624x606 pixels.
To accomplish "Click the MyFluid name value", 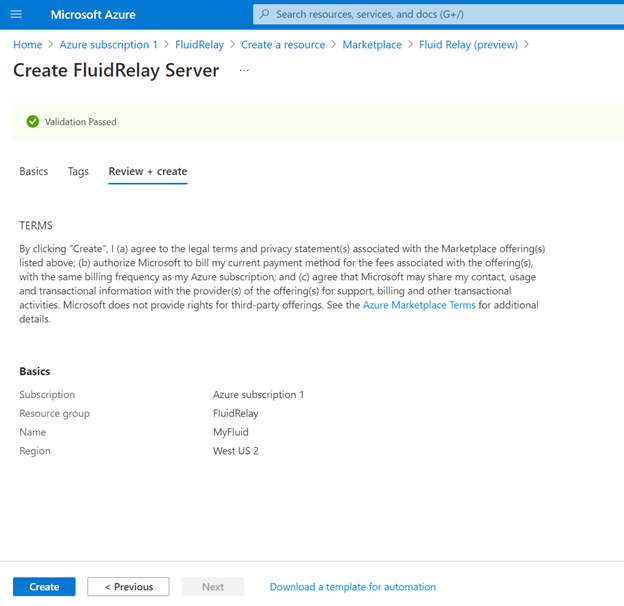I will (231, 432).
